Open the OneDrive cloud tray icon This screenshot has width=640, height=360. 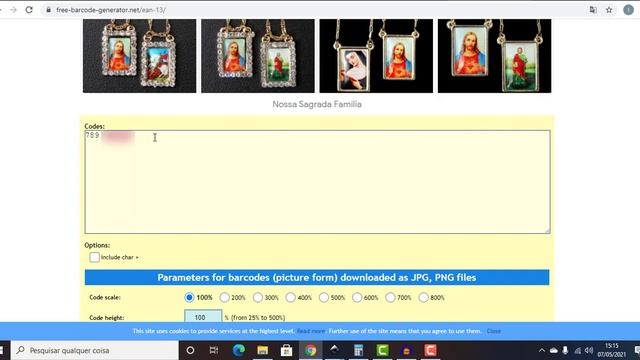pos(553,350)
